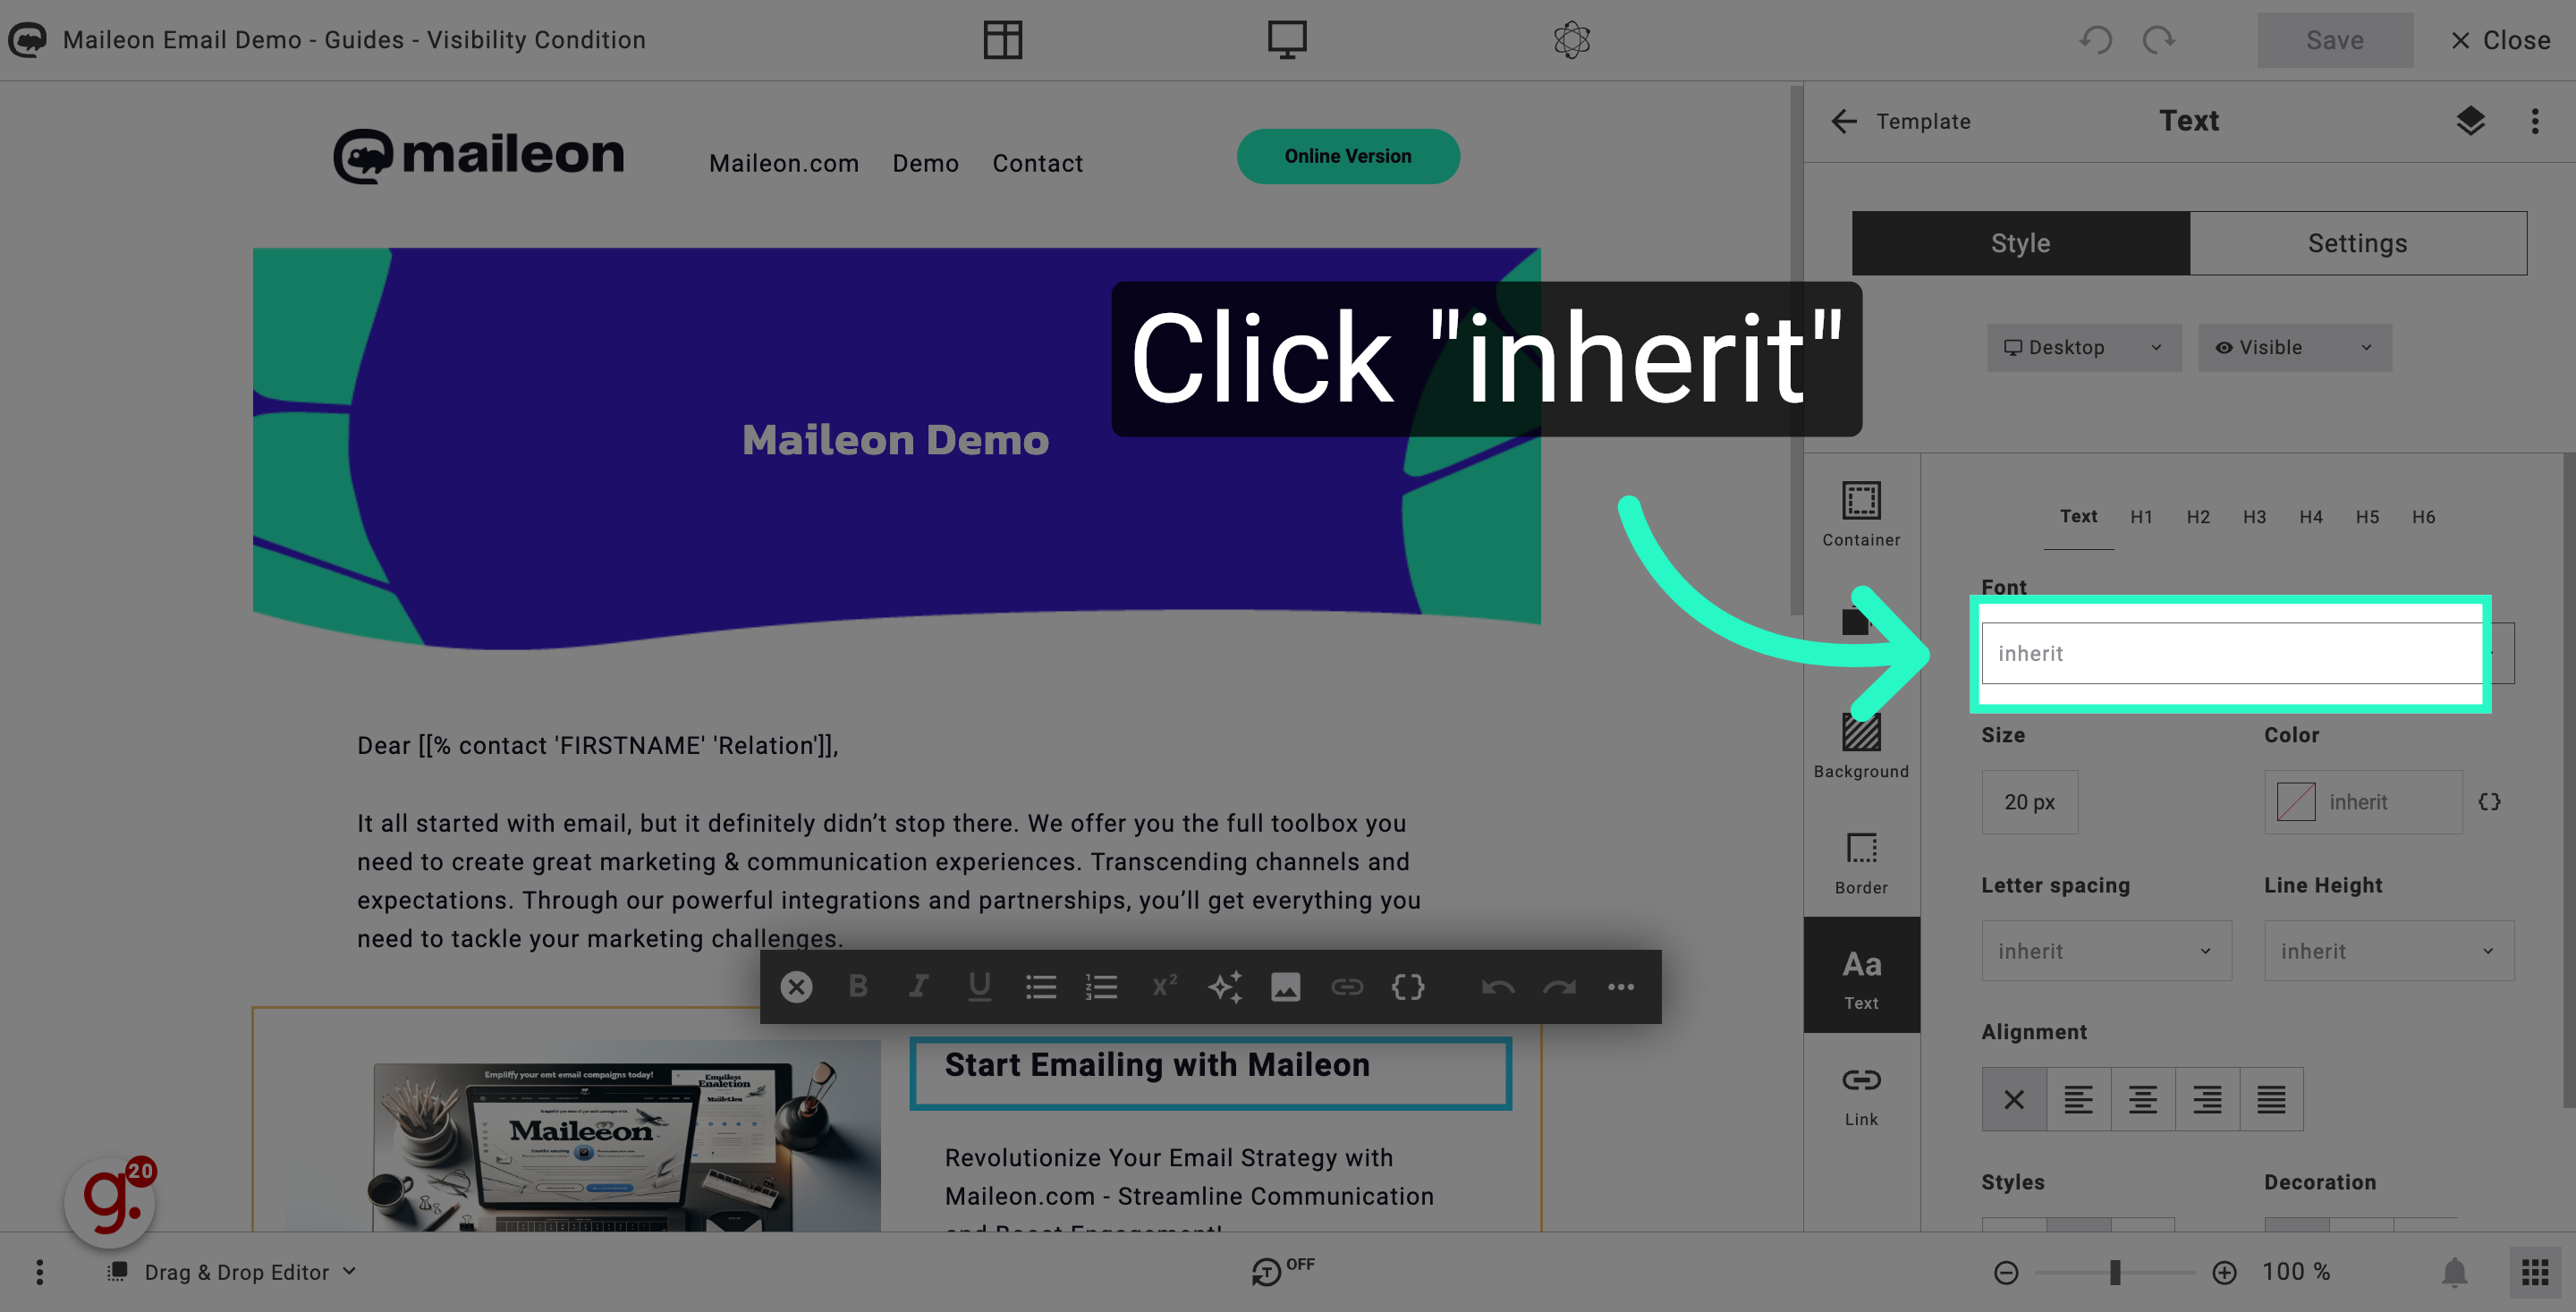
Task: Open bottom-left vertical dots menu
Action: tap(40, 1272)
